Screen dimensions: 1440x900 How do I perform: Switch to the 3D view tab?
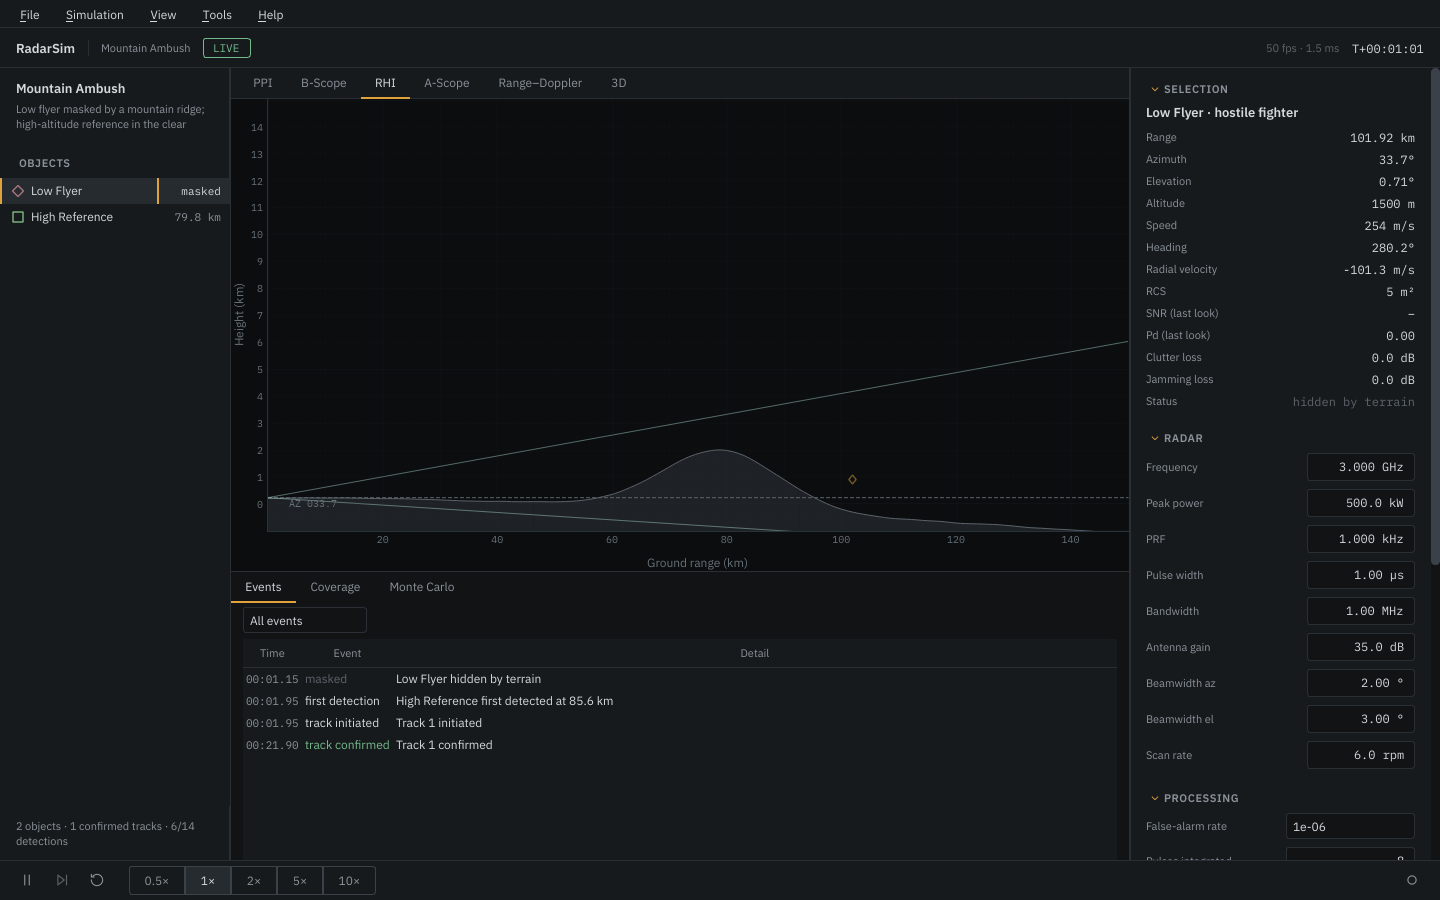(619, 83)
